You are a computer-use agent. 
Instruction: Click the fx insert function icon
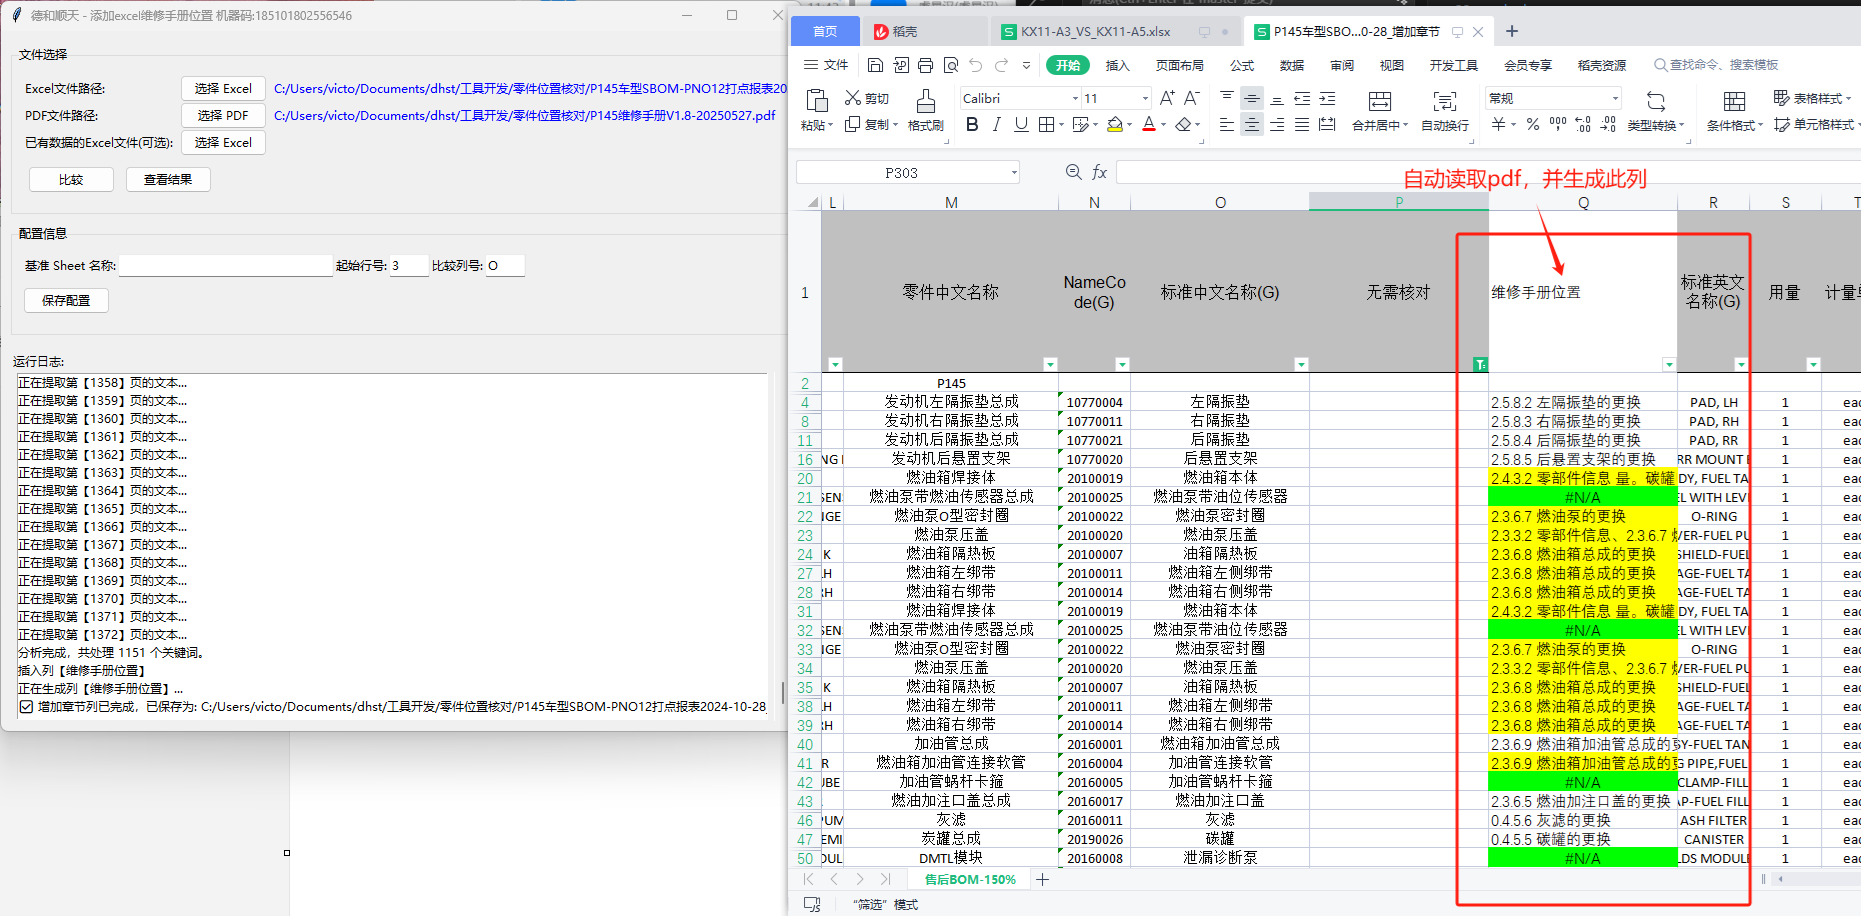pyautogui.click(x=1099, y=172)
